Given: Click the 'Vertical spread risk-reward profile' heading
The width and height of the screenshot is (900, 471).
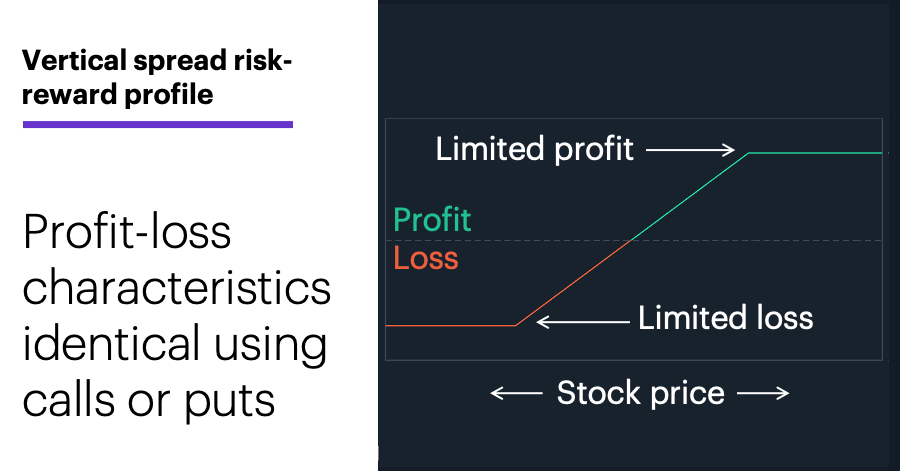Looking at the screenshot, I should [x=157, y=77].
